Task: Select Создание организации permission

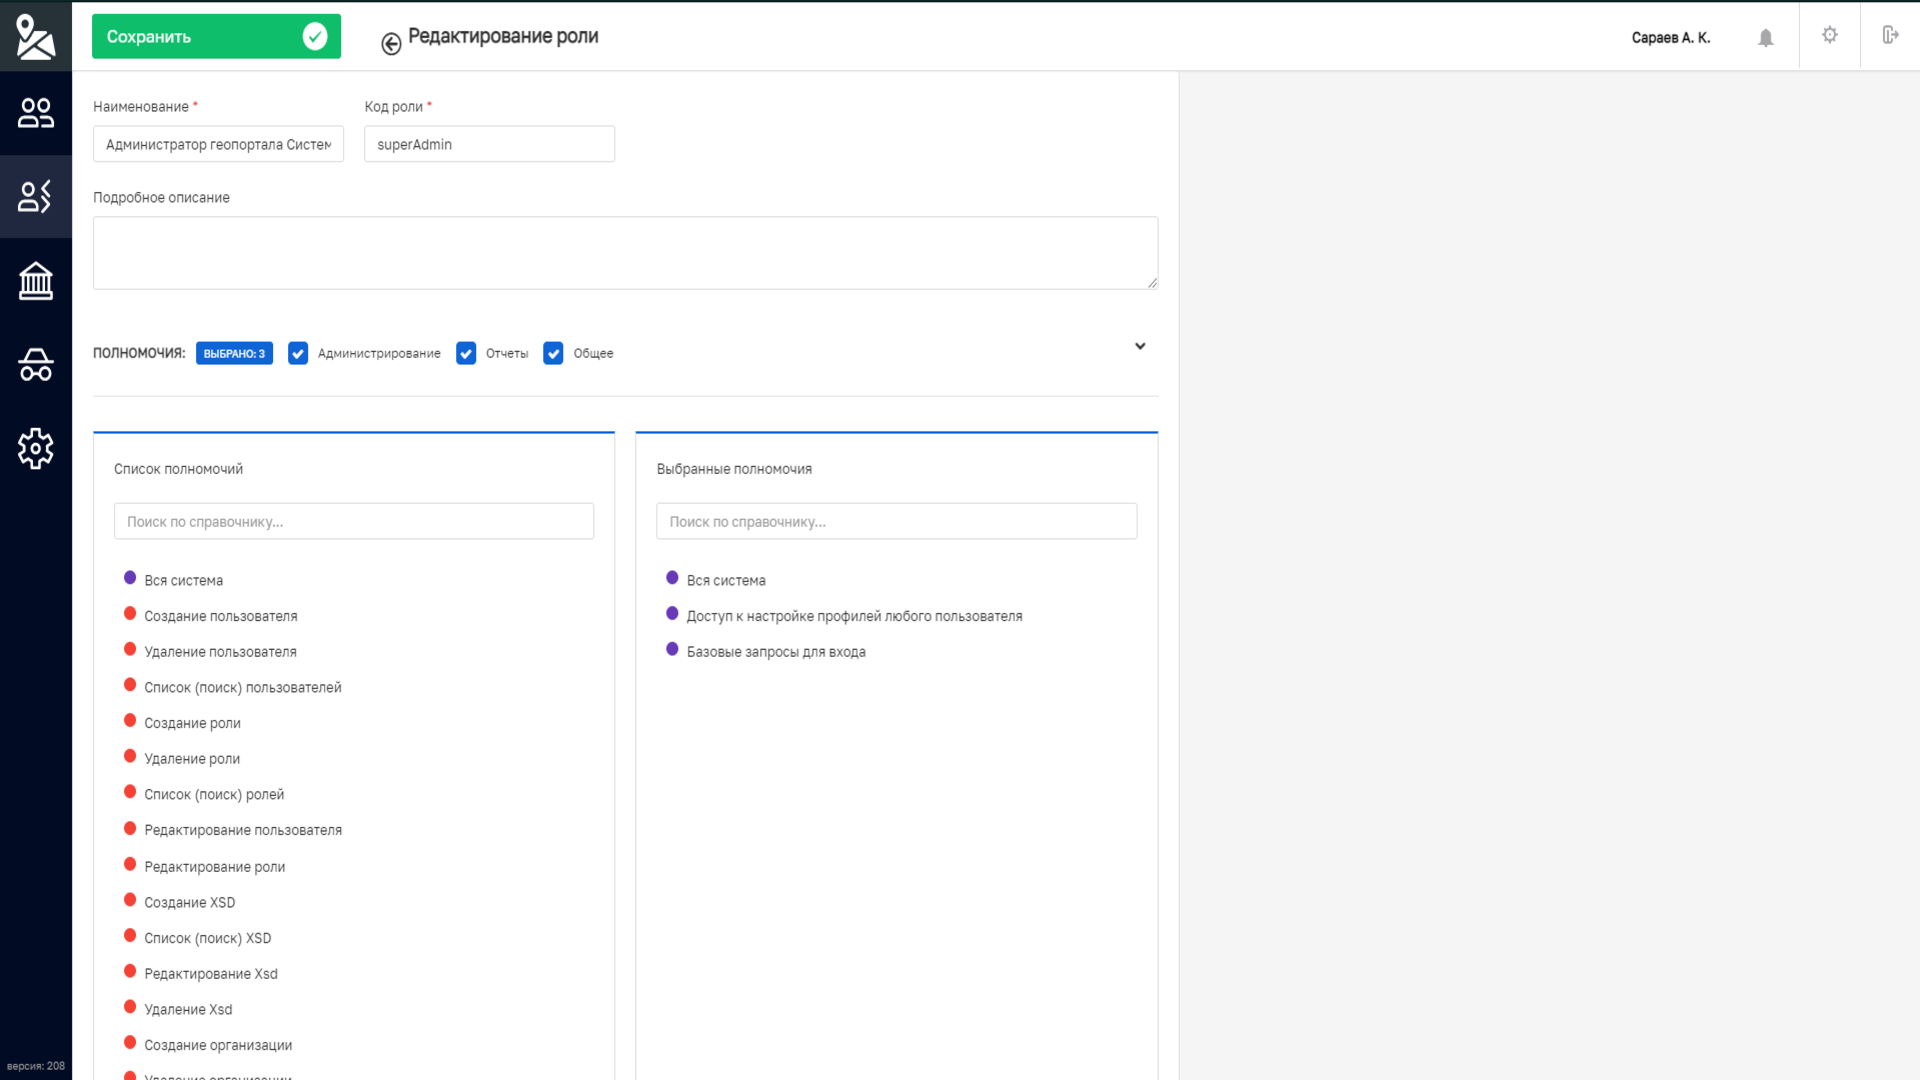Action: coord(218,1045)
